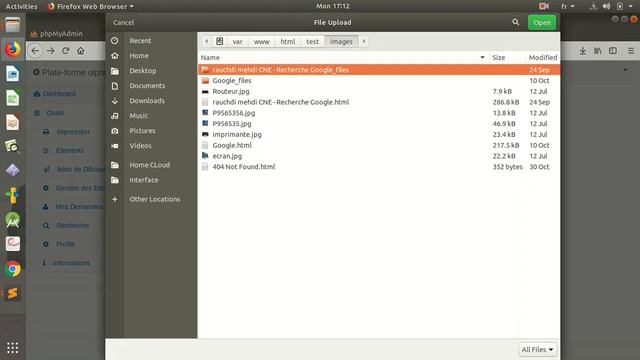Screen dimensions: 640x360
Task: Click Firefox back arrow button
Action: pyautogui.click(x=36, y=51)
